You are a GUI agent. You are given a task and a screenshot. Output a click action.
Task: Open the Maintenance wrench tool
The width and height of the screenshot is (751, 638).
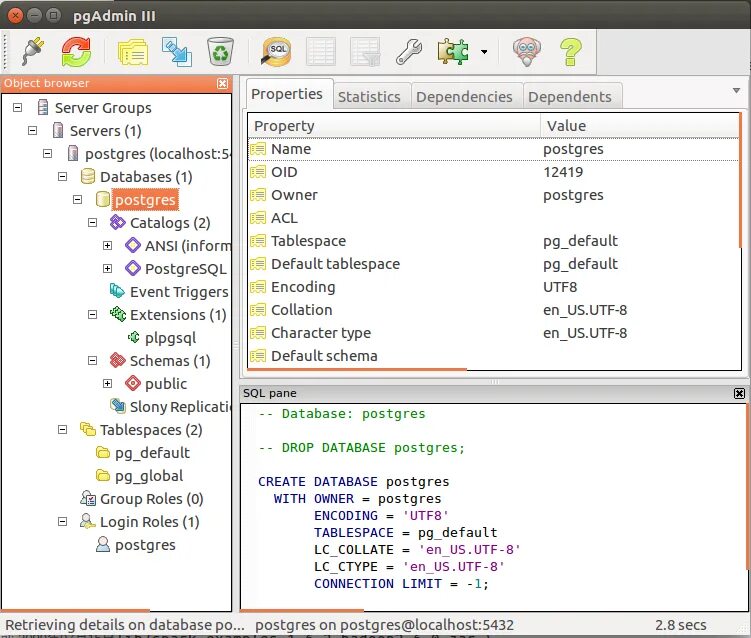tap(409, 52)
